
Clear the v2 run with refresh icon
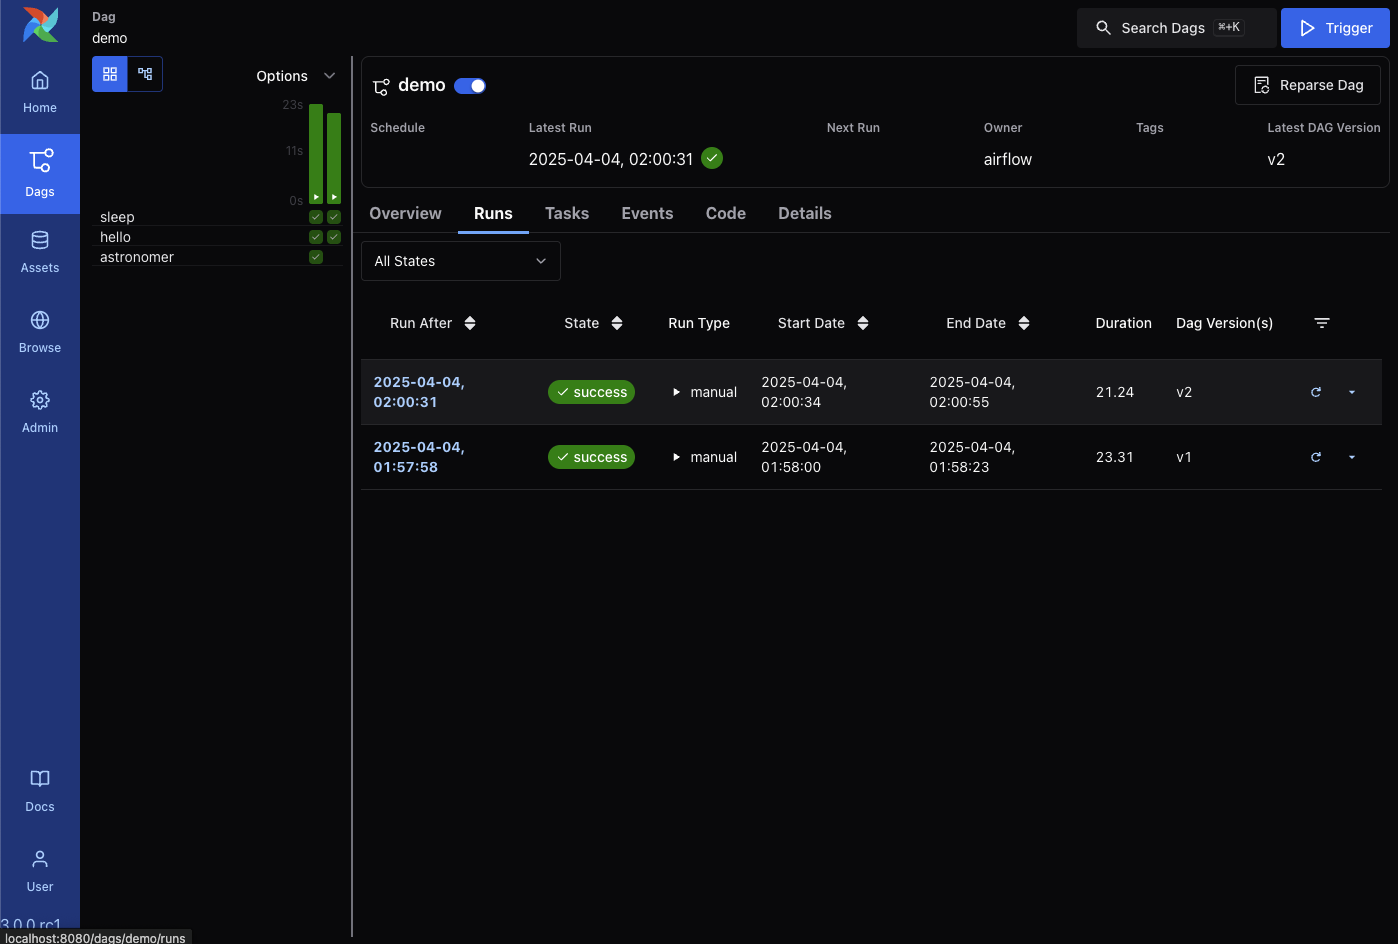pyautogui.click(x=1316, y=392)
